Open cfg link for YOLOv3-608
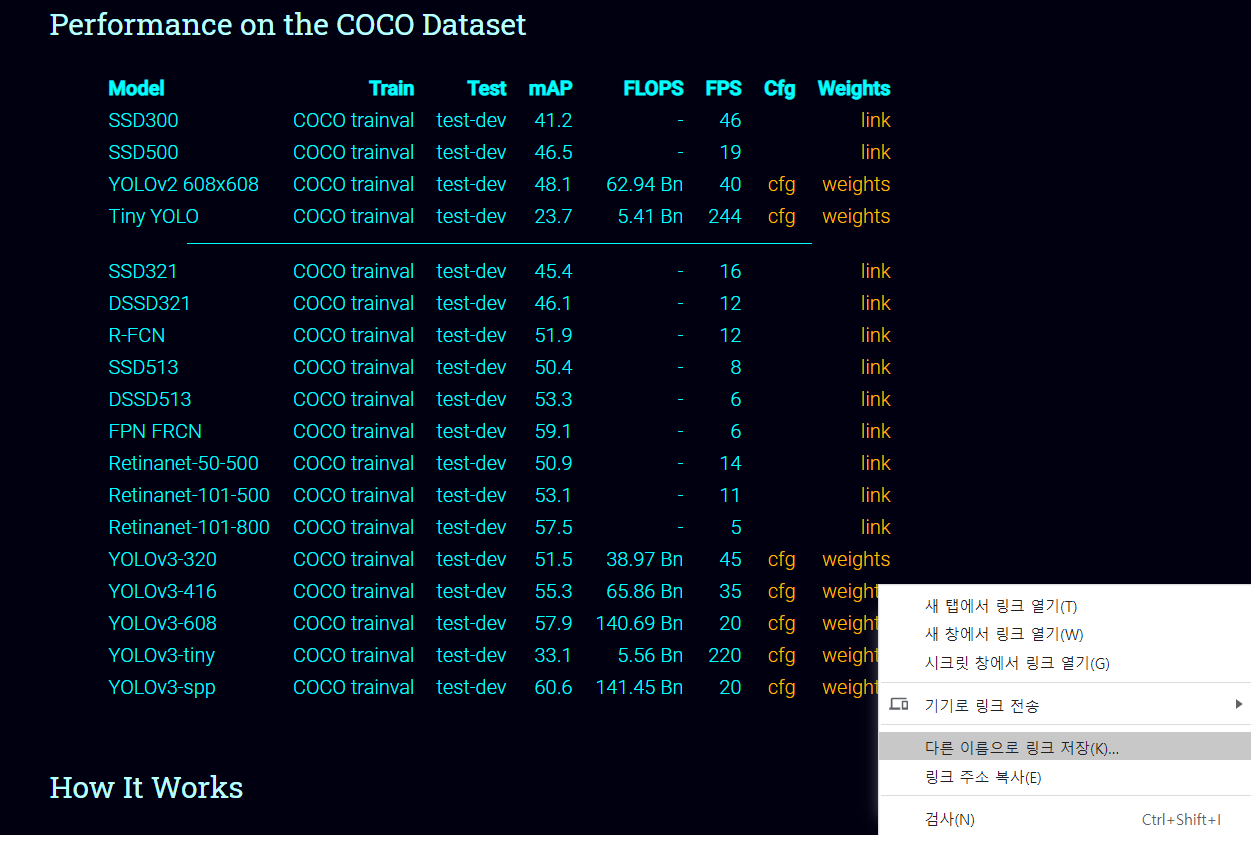 tap(781, 623)
